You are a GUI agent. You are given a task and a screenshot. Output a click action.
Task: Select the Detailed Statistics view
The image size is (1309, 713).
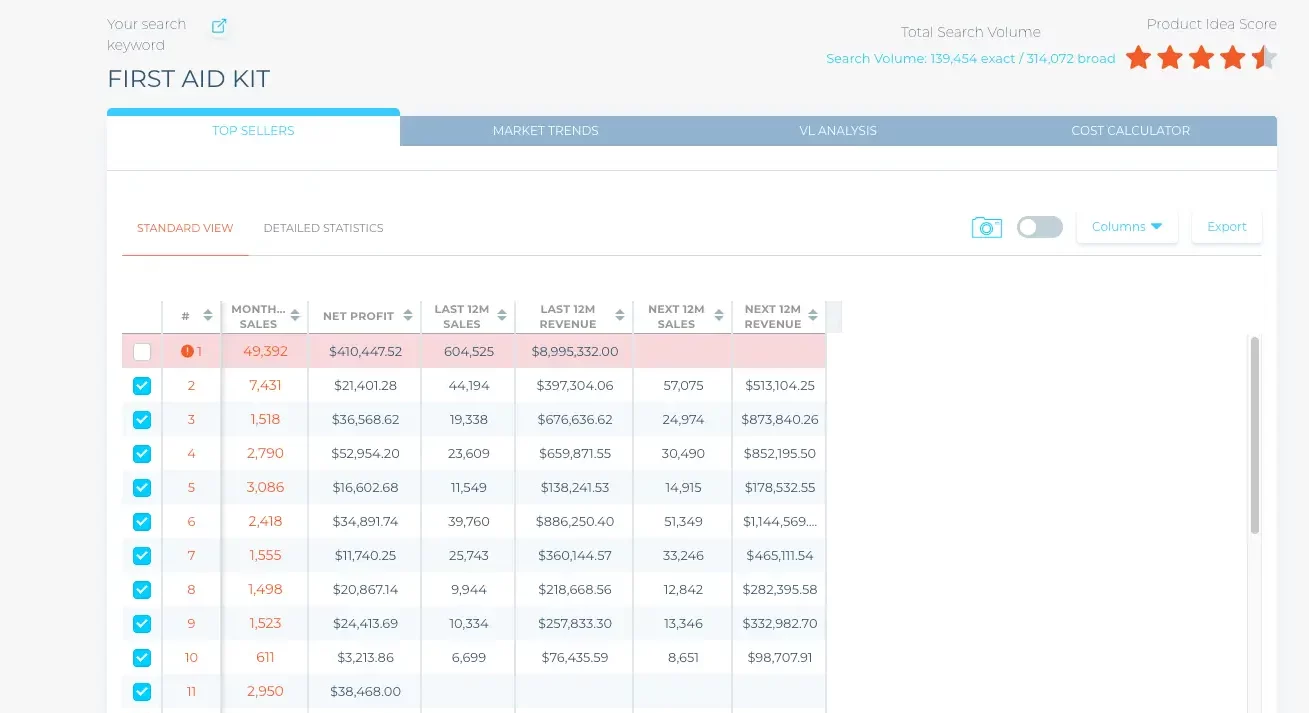tap(323, 228)
